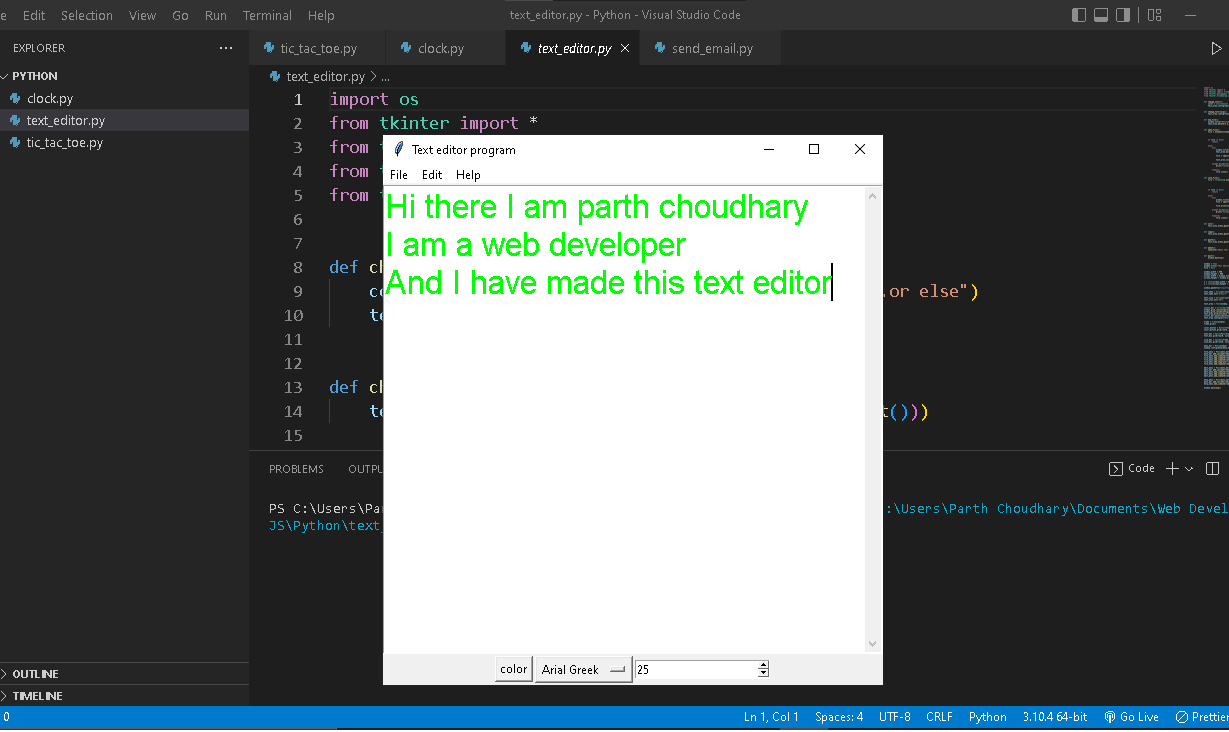Expand the OUTLINE section
The width and height of the screenshot is (1229, 732).
point(5,674)
